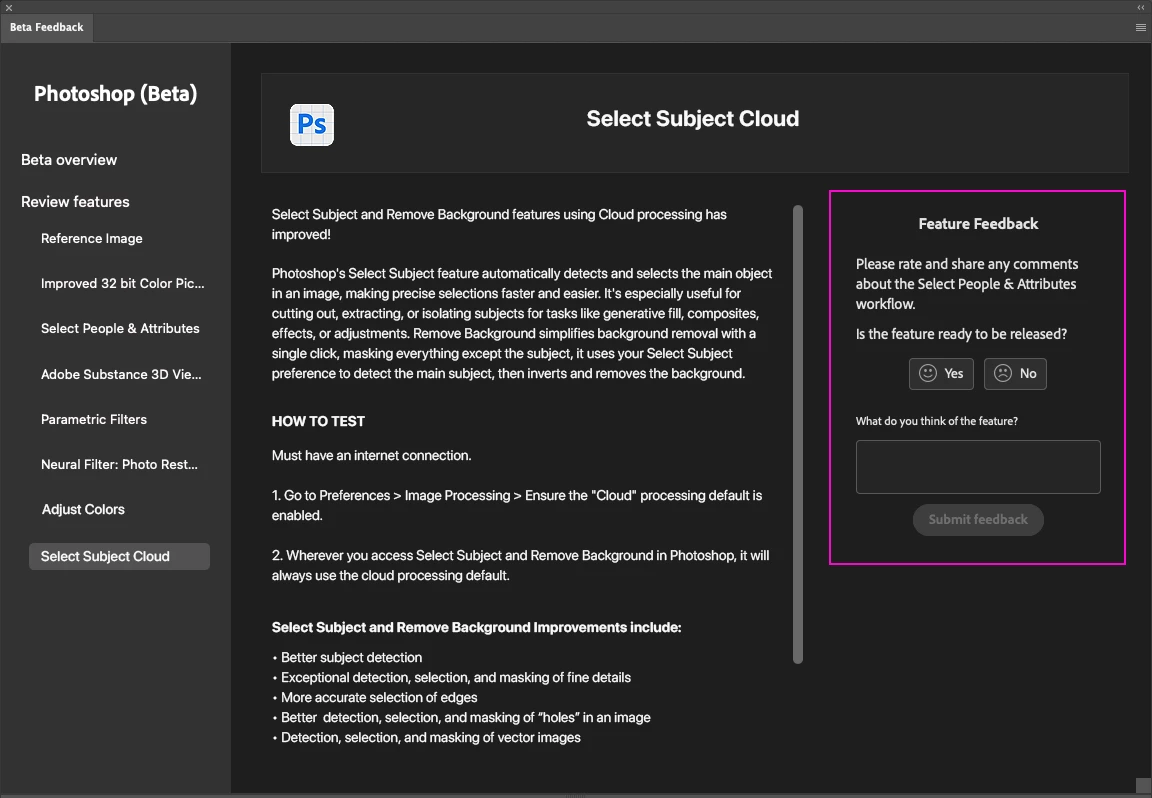The width and height of the screenshot is (1152, 798).
Task: Click 'Is the feature ready to be released?'
Action: click(x=961, y=334)
